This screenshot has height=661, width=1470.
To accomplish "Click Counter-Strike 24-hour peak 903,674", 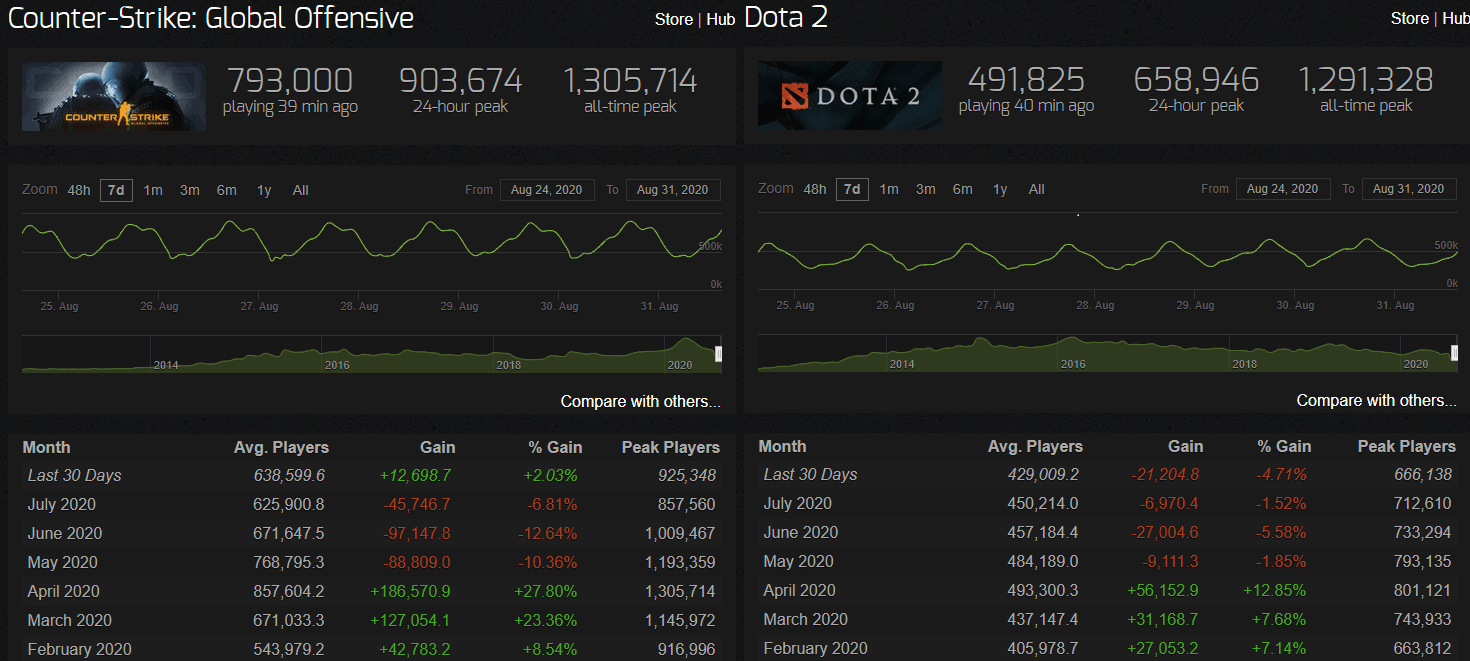I will (460, 81).
